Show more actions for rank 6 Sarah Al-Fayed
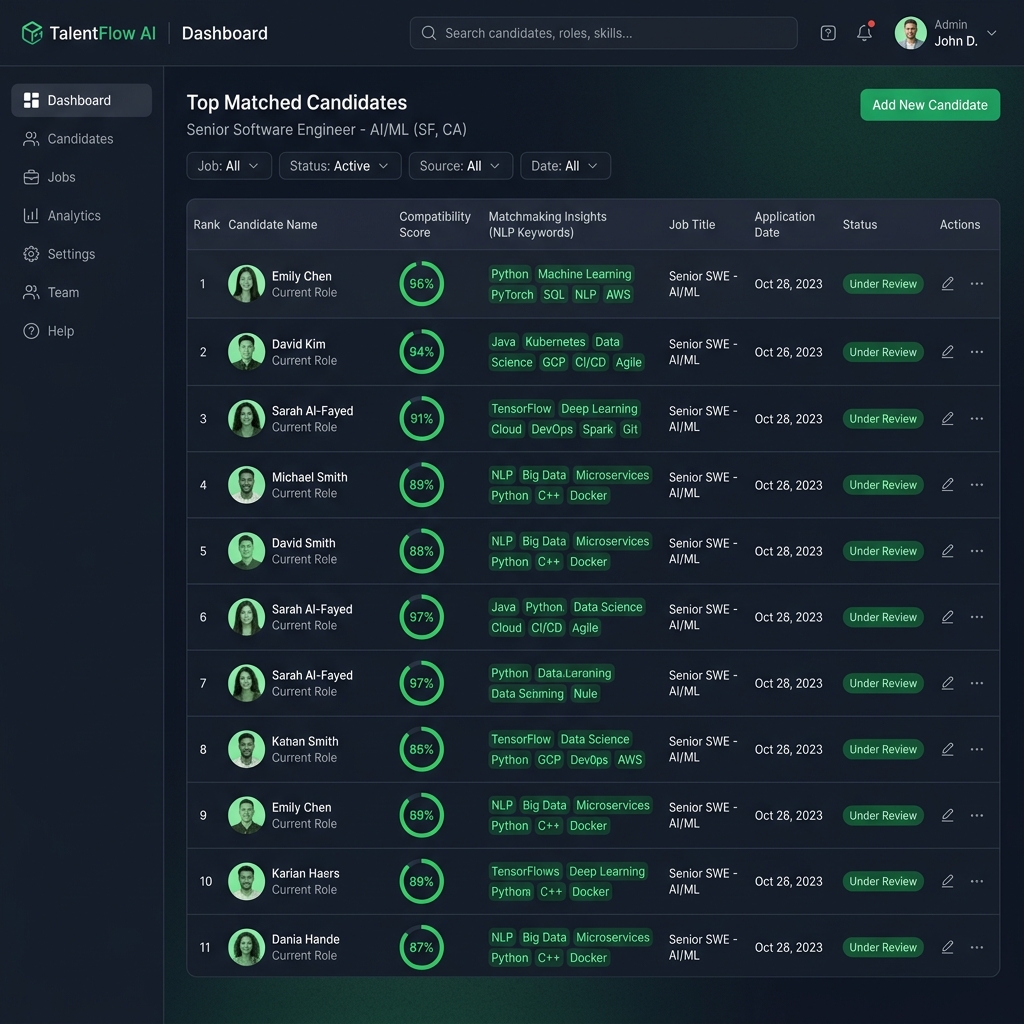The height and width of the screenshot is (1024, 1024). tap(977, 617)
